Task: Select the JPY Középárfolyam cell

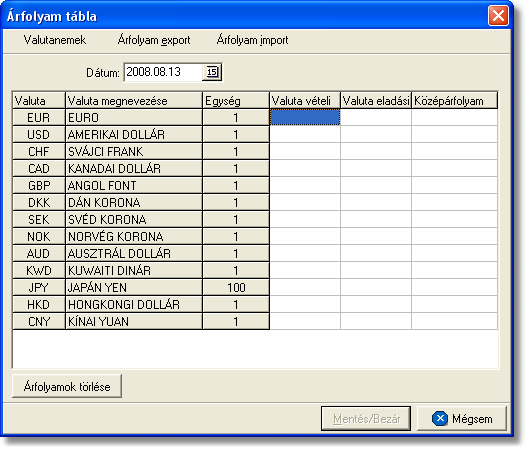Action: pos(455,287)
